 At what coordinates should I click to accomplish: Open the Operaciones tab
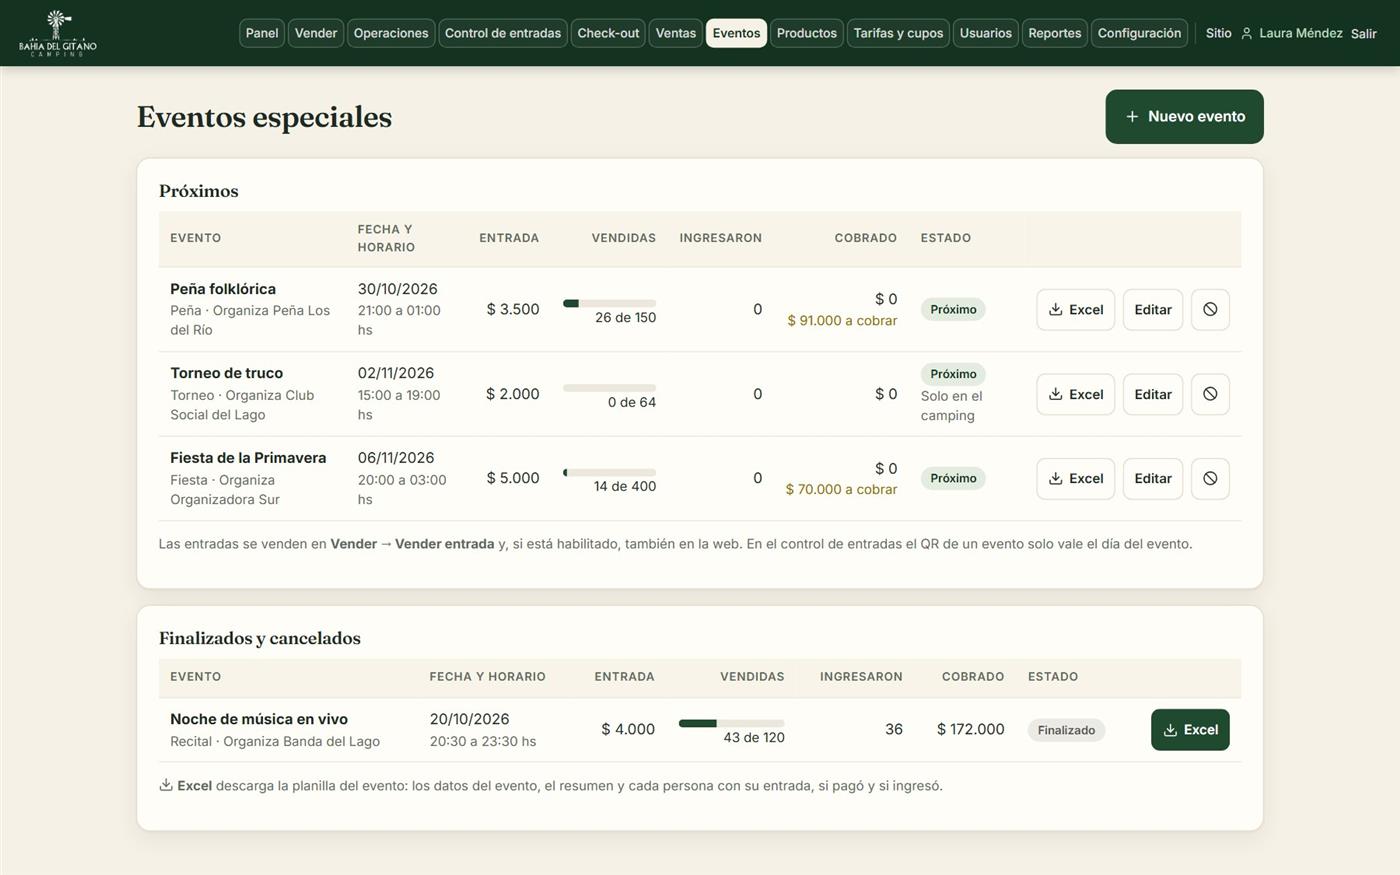(391, 33)
